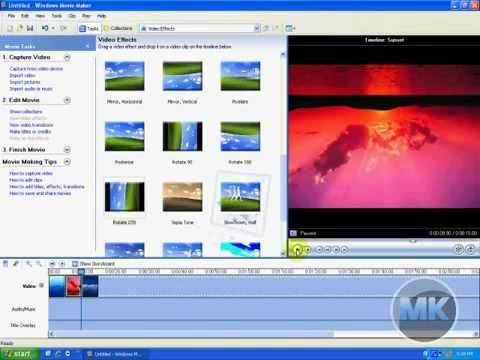Click the Forward button in preview controls

(x=345, y=249)
